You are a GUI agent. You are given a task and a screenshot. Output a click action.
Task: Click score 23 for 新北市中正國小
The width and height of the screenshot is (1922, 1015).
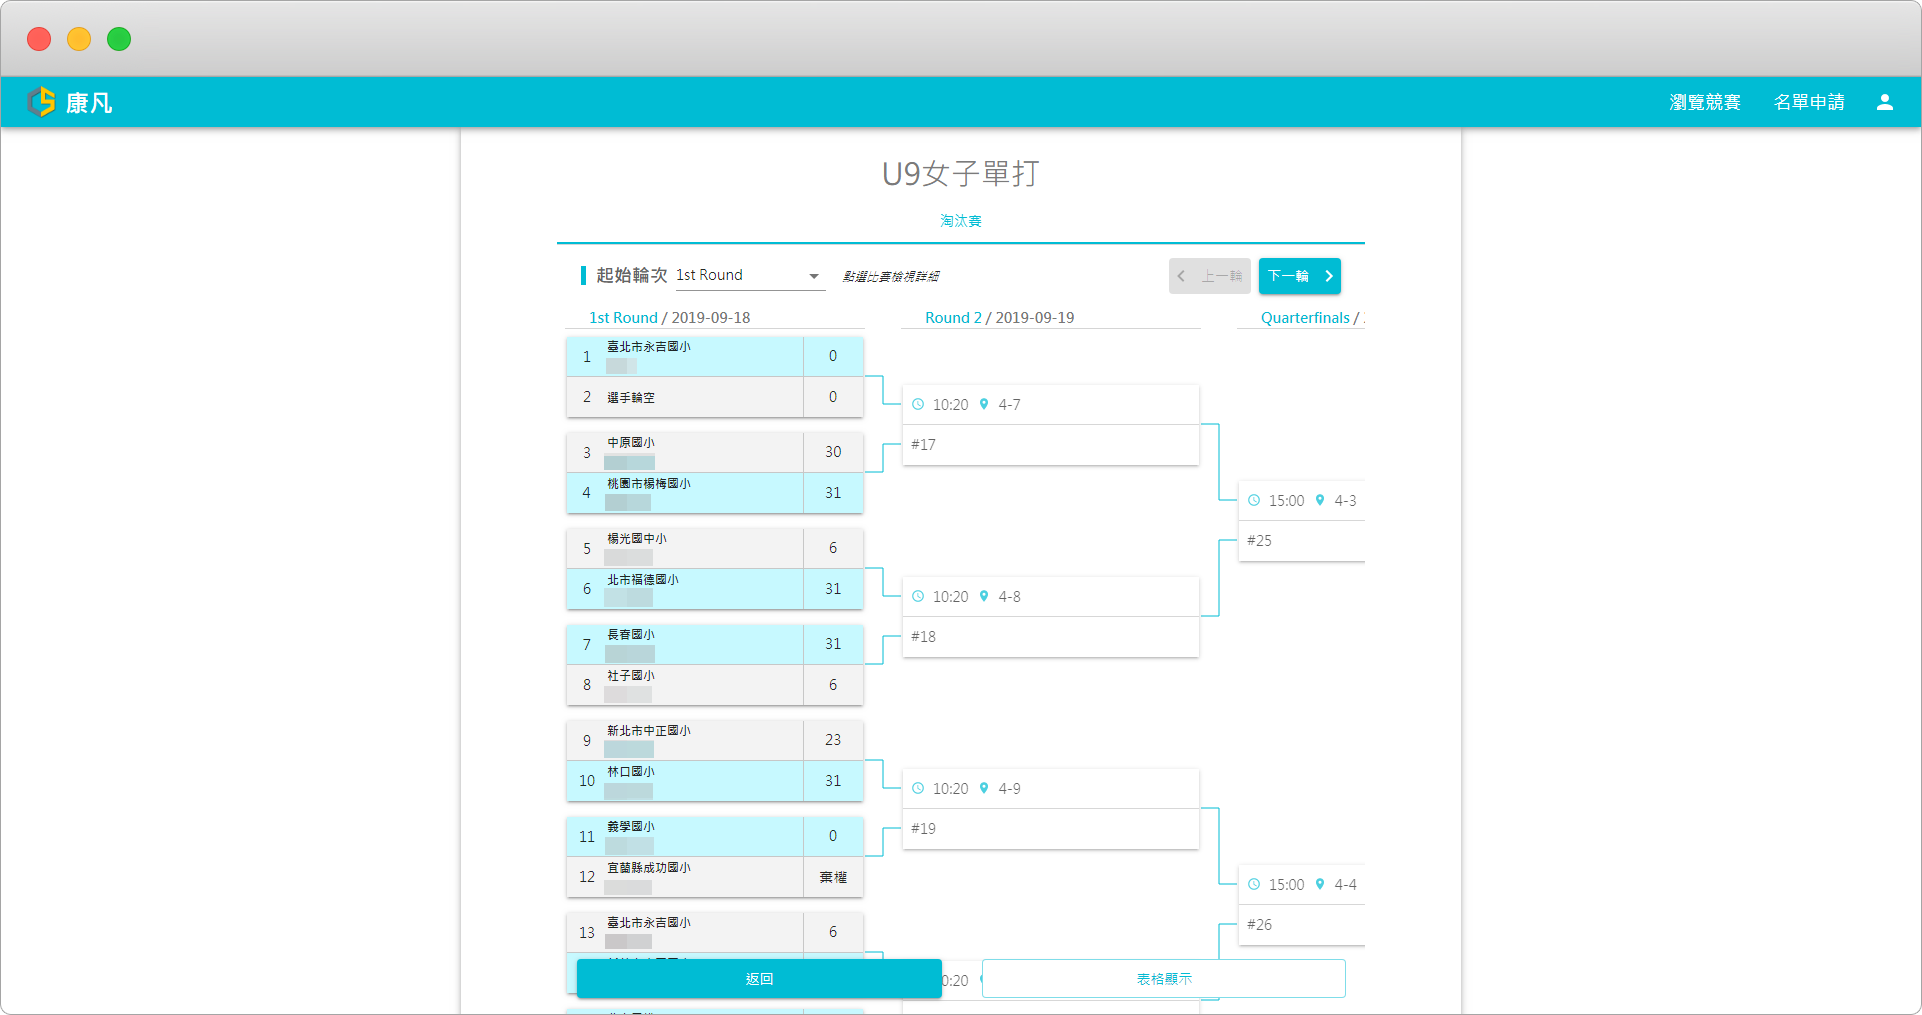pos(833,740)
